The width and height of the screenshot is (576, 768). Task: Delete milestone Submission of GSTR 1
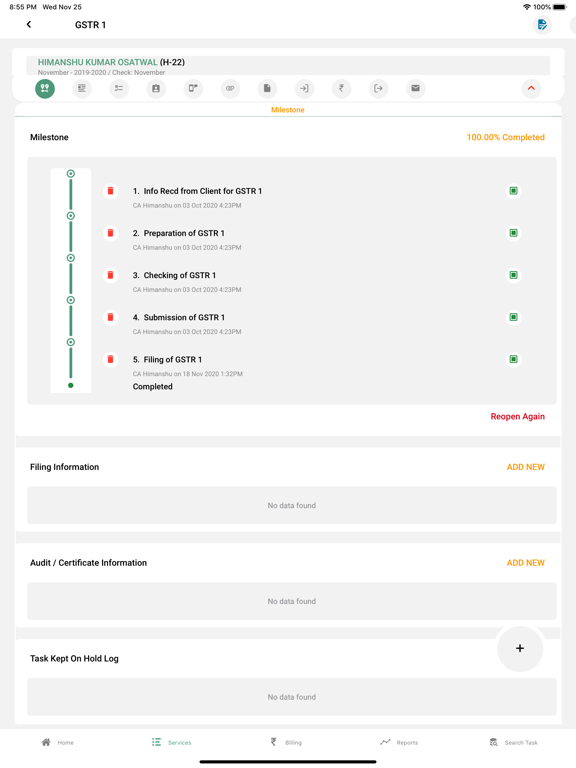coord(111,317)
